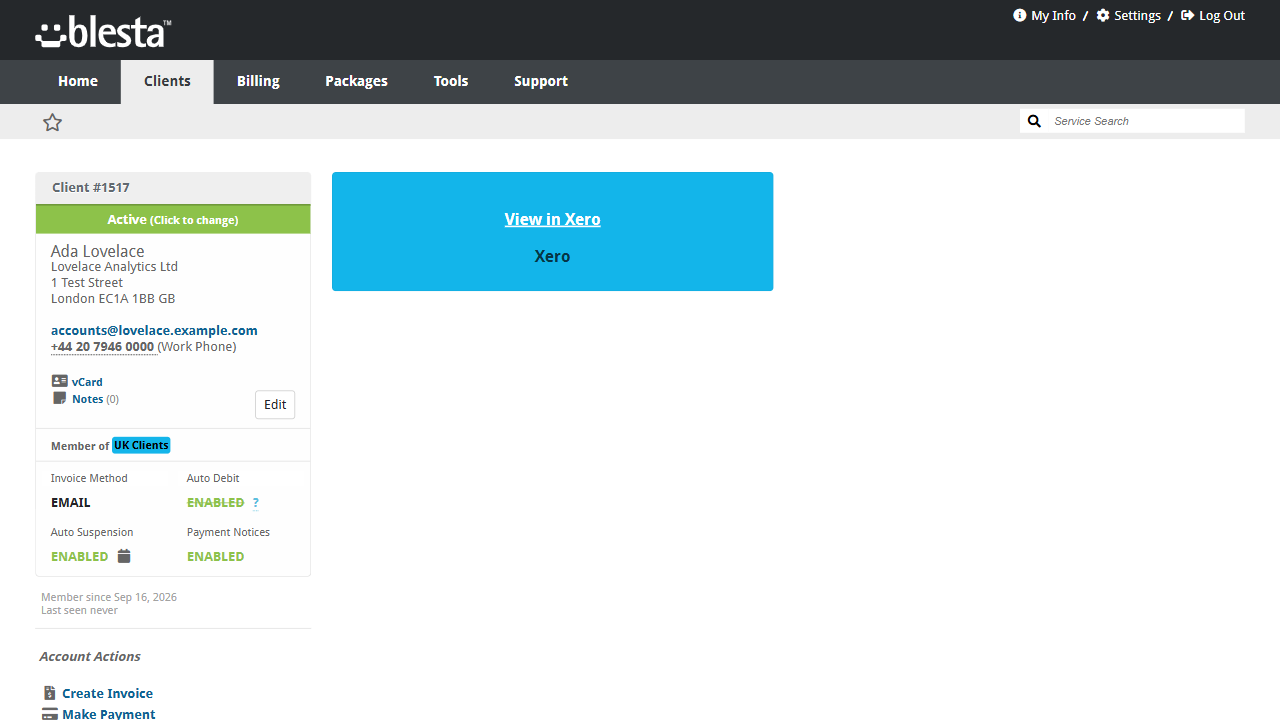Click the My Info icon
The width and height of the screenshot is (1280, 720).
[1020, 15]
